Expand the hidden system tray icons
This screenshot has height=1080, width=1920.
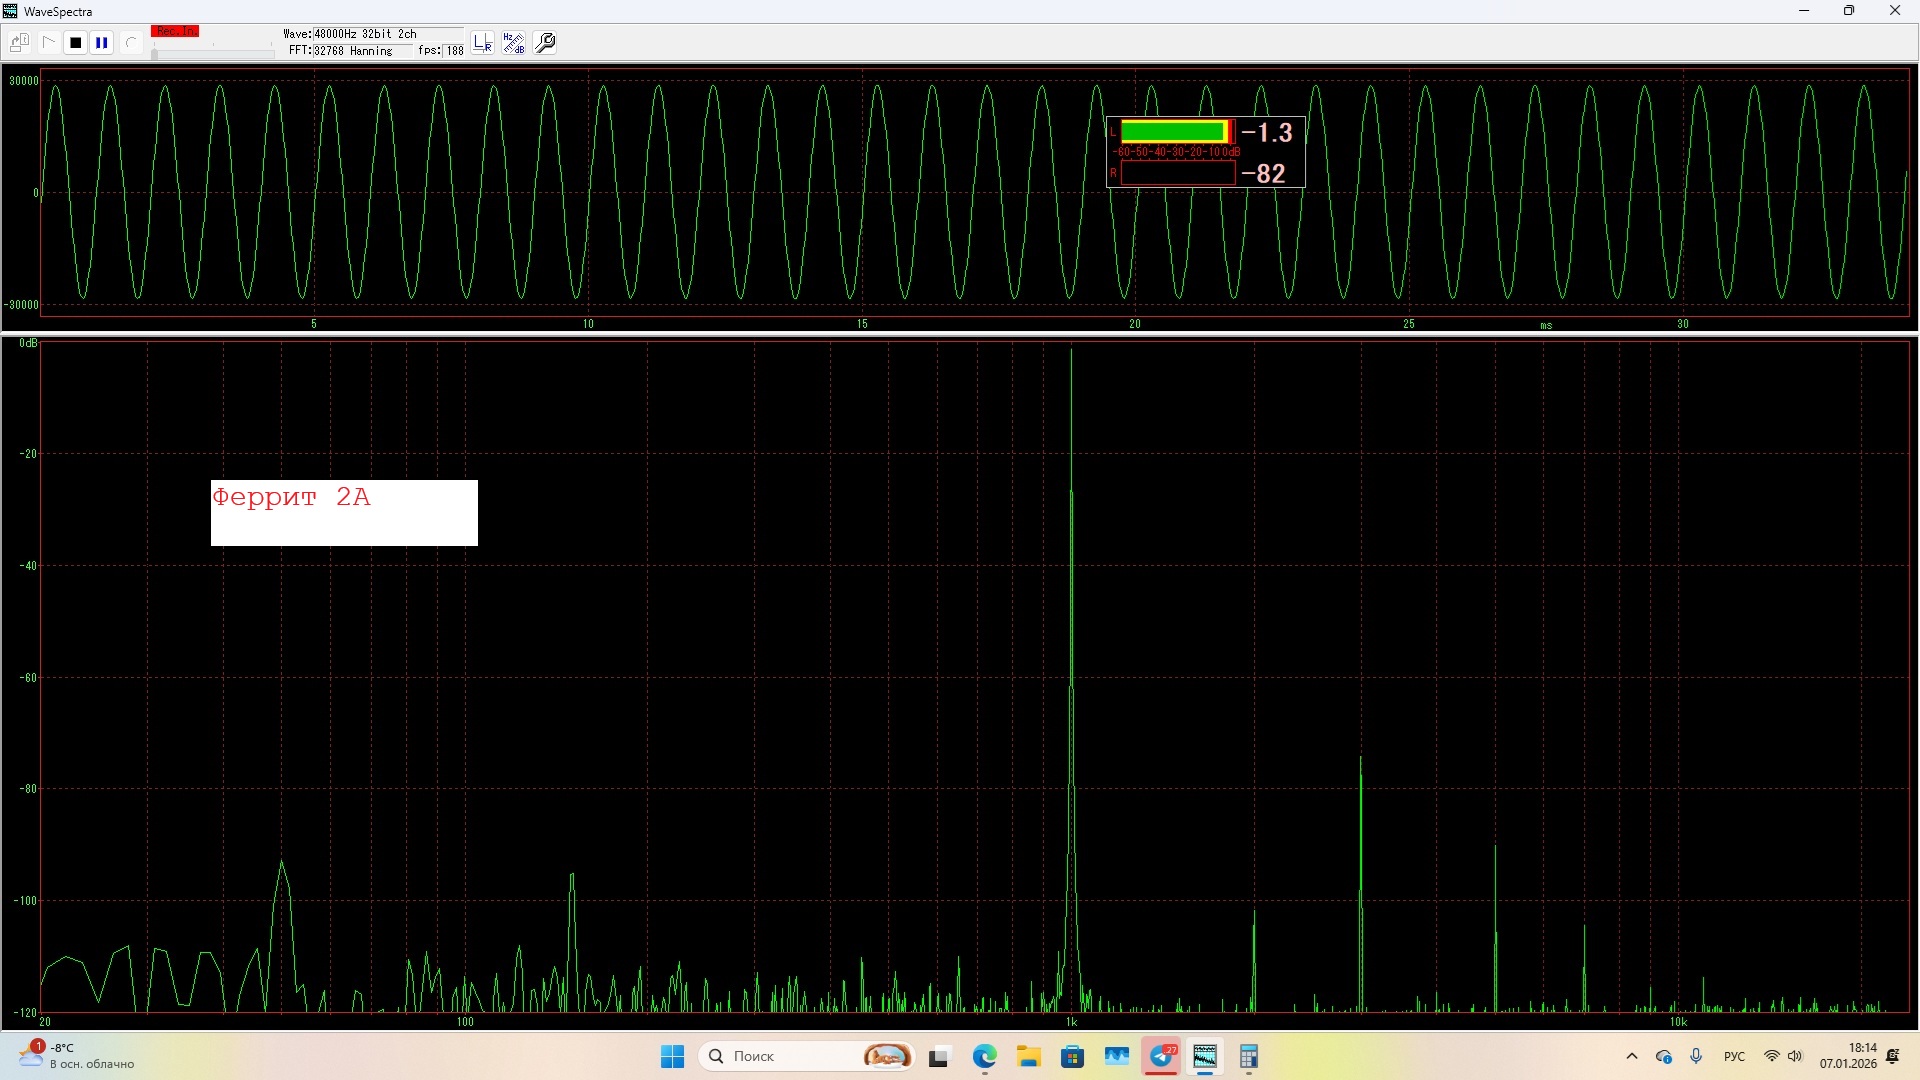coord(1632,1056)
